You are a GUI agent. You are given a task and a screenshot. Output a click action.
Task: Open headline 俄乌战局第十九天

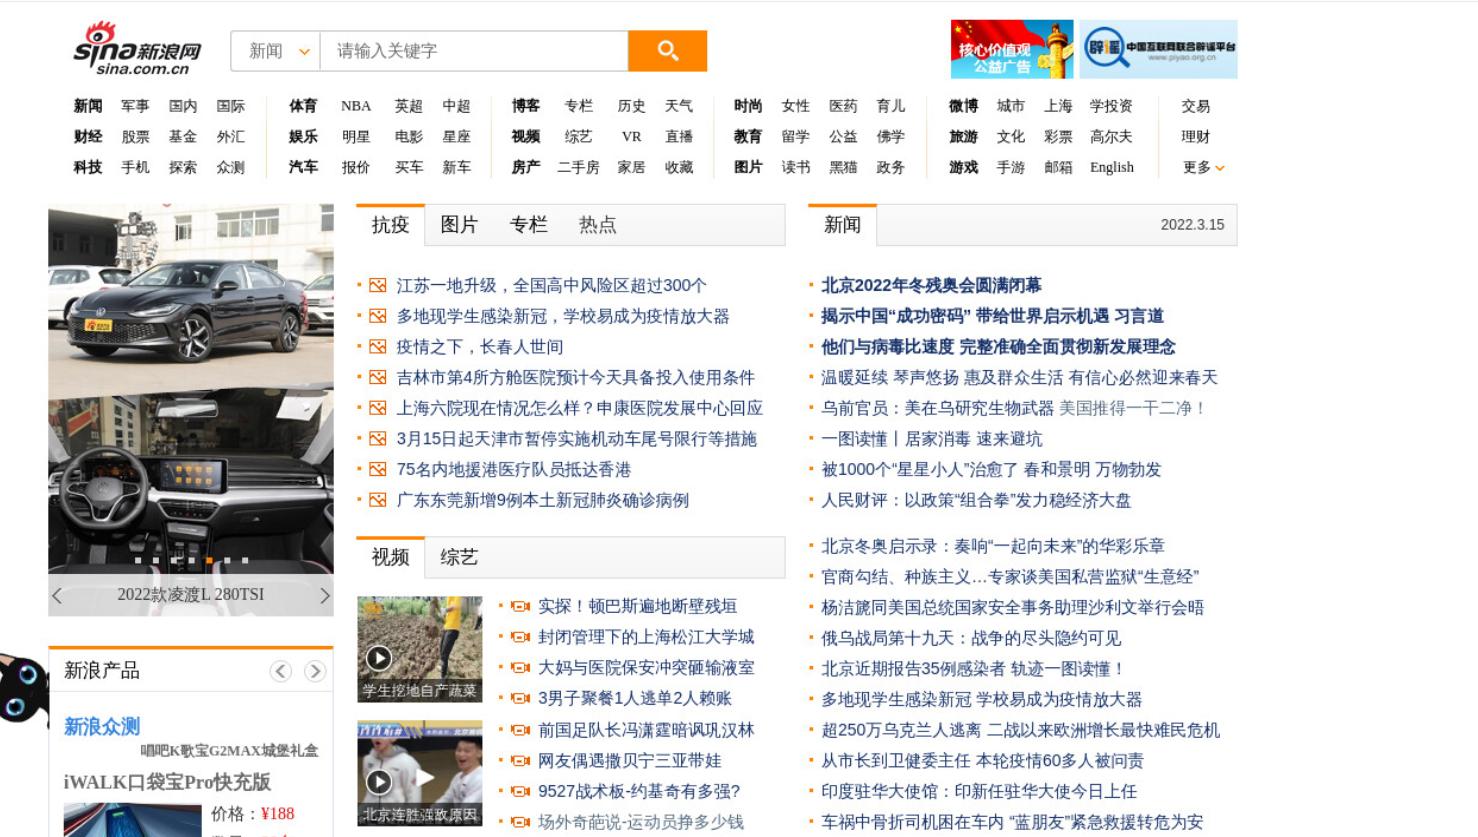click(x=971, y=638)
